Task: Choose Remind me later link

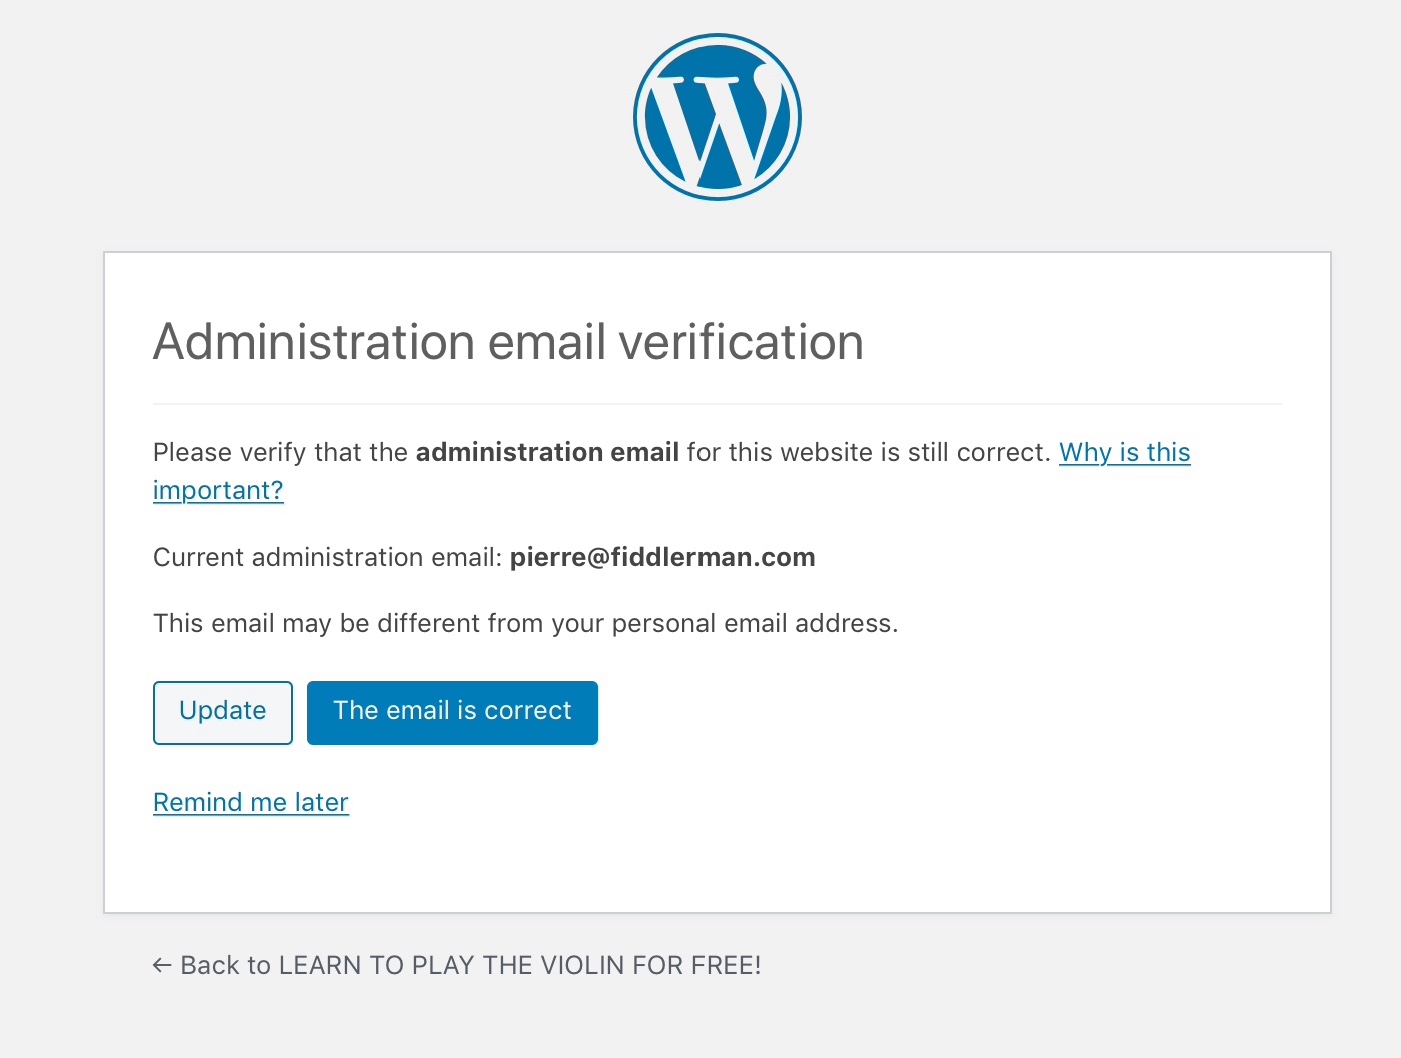Action: coord(251,802)
